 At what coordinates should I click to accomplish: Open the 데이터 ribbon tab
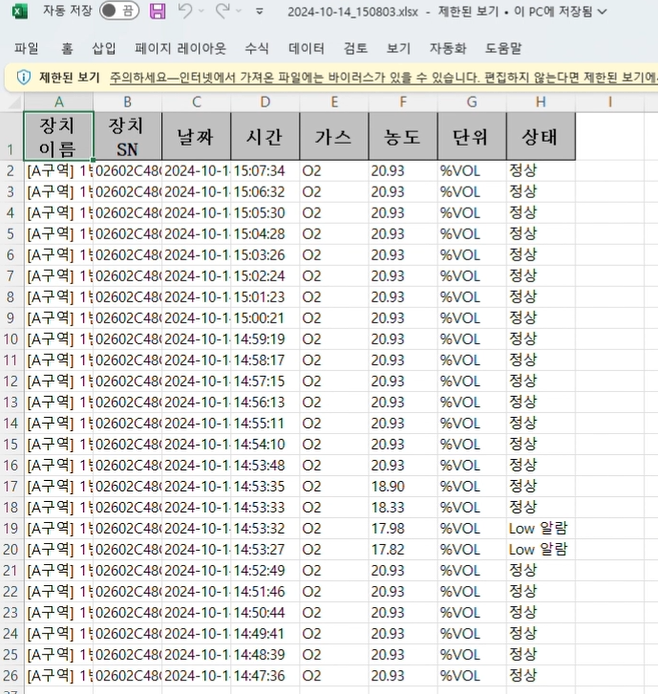pos(306,48)
